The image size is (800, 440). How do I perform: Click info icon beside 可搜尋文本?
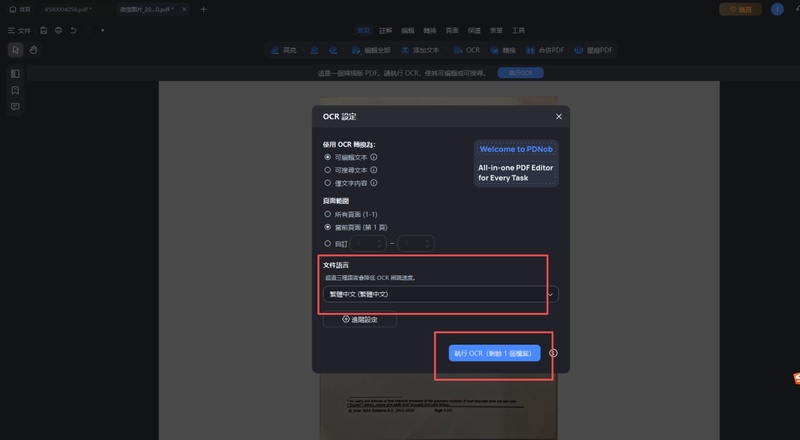(373, 170)
